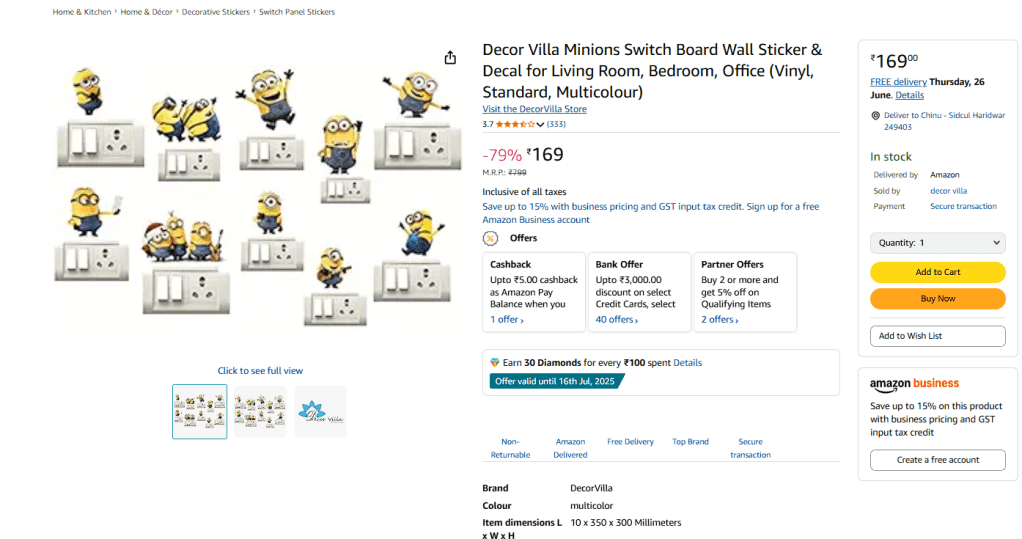Click the diamond rewards icon

(494, 362)
